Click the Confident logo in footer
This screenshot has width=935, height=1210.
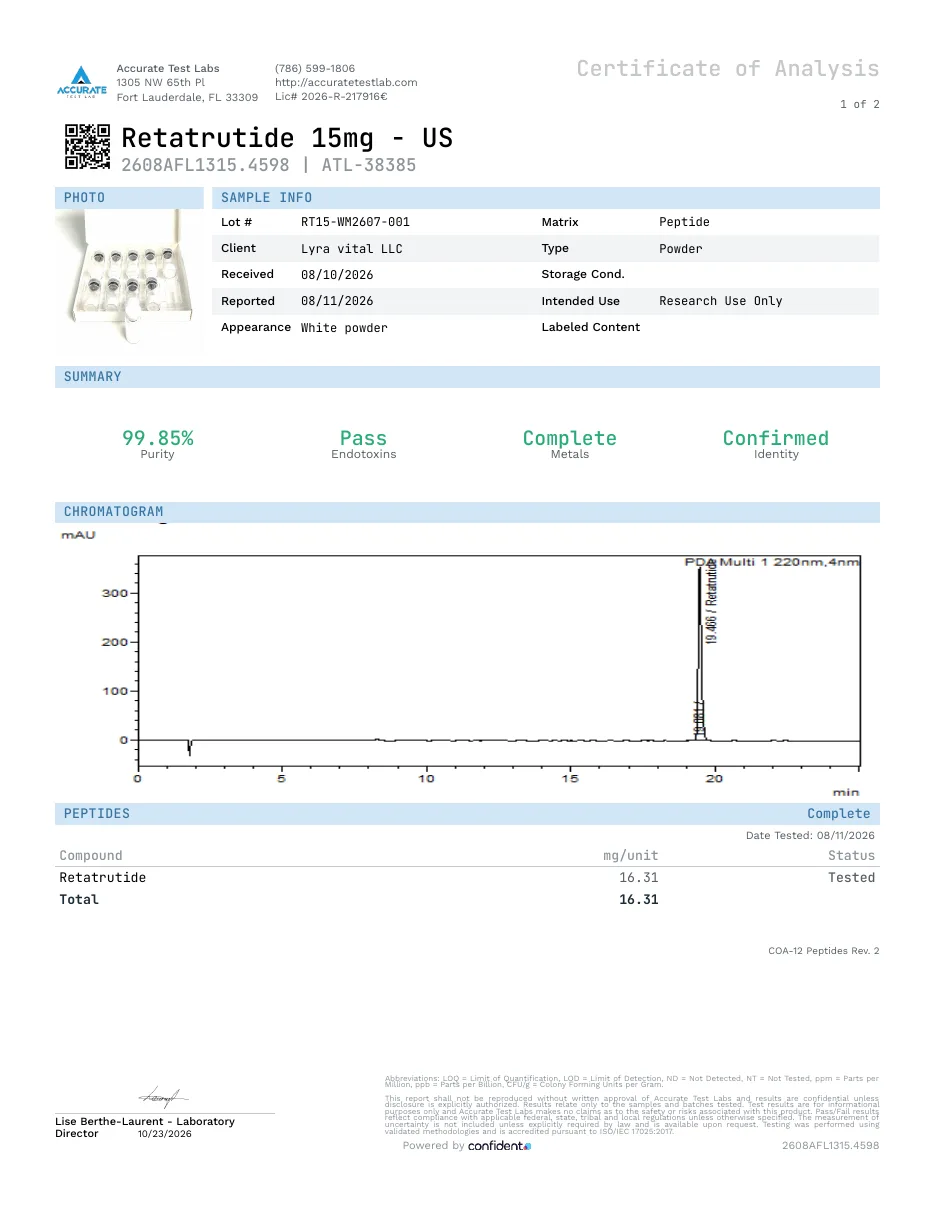point(500,1145)
